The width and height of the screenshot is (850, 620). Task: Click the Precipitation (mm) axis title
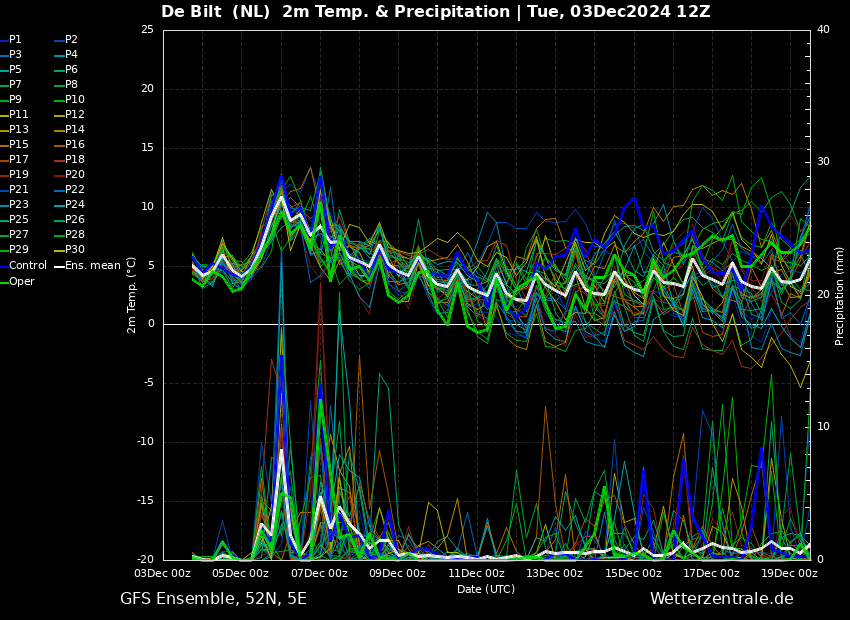click(840, 296)
